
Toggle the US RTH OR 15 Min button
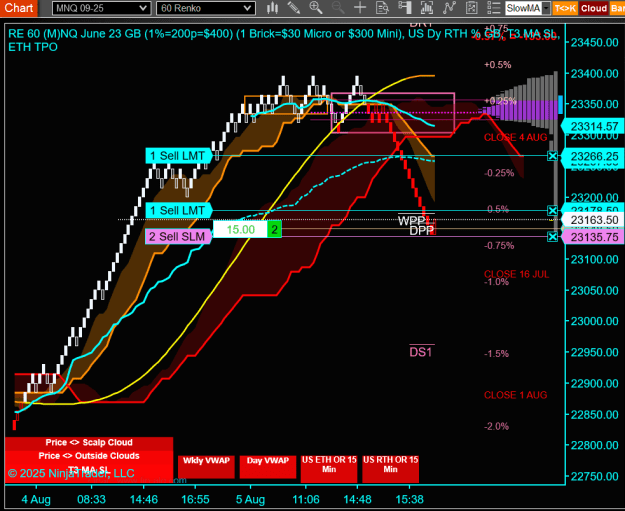(x=390, y=469)
